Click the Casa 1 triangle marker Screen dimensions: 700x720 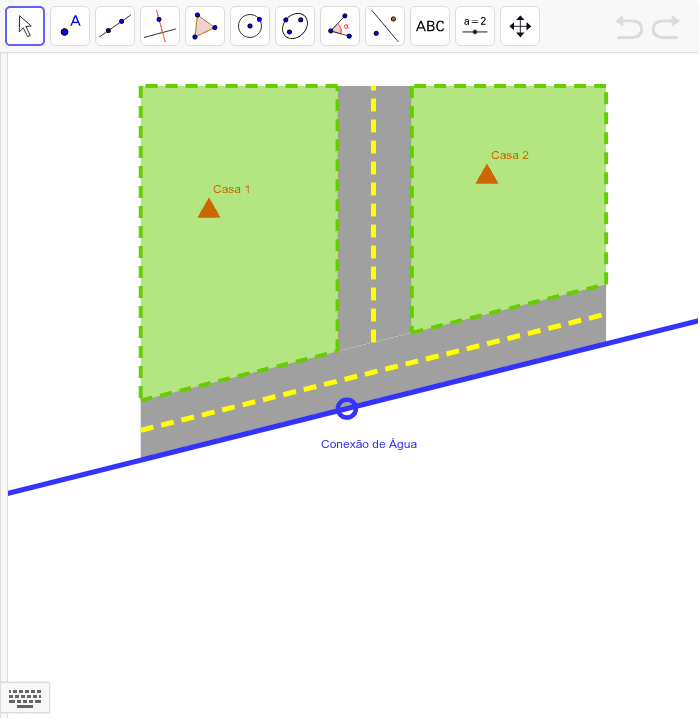(x=209, y=208)
